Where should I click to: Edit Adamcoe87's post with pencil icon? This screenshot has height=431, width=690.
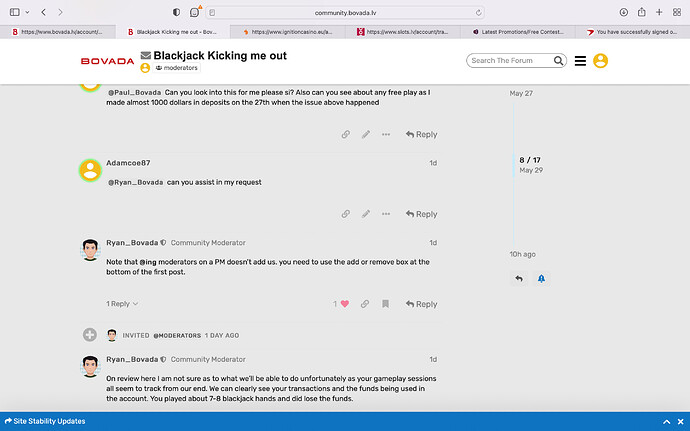(366, 214)
